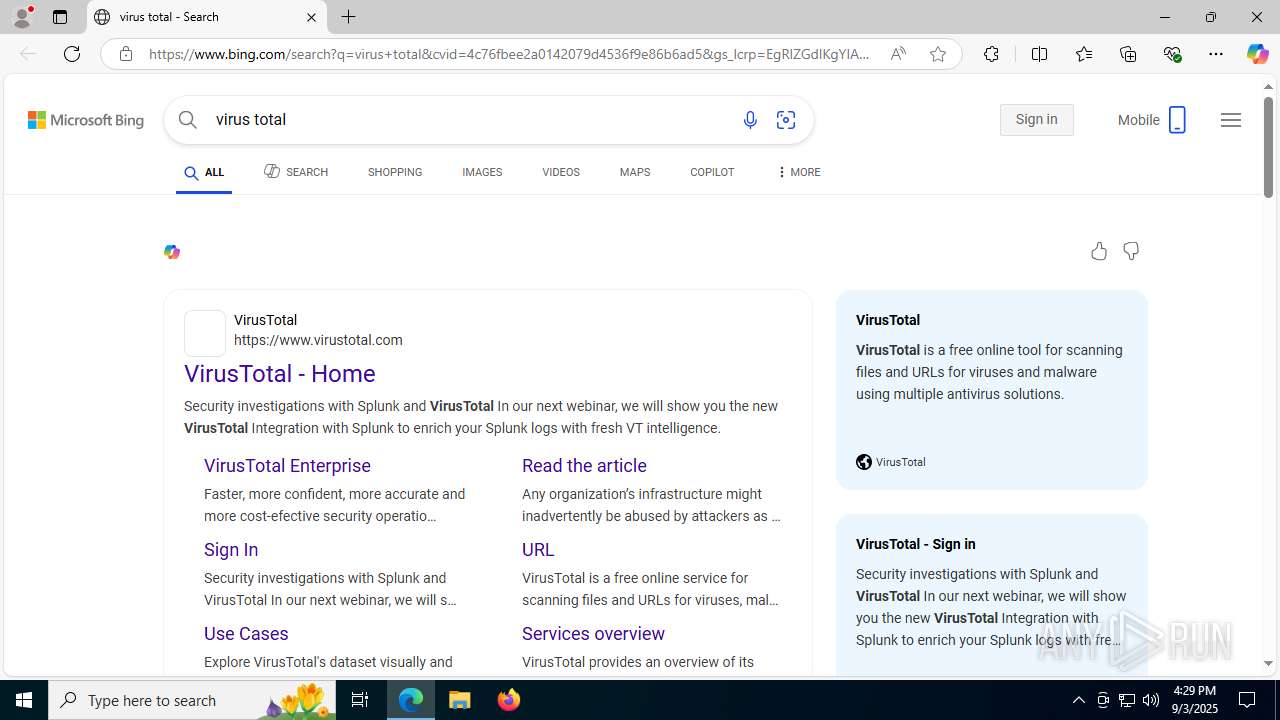
Task: Toggle Split screen view
Action: click(x=1039, y=54)
